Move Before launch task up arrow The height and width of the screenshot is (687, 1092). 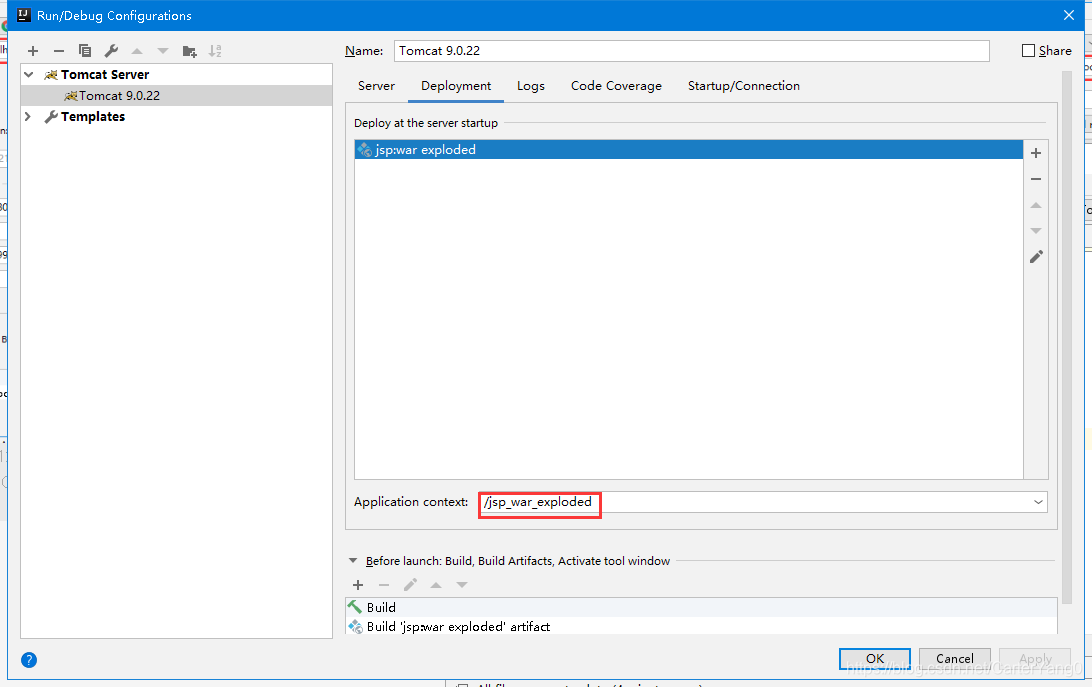click(x=436, y=585)
